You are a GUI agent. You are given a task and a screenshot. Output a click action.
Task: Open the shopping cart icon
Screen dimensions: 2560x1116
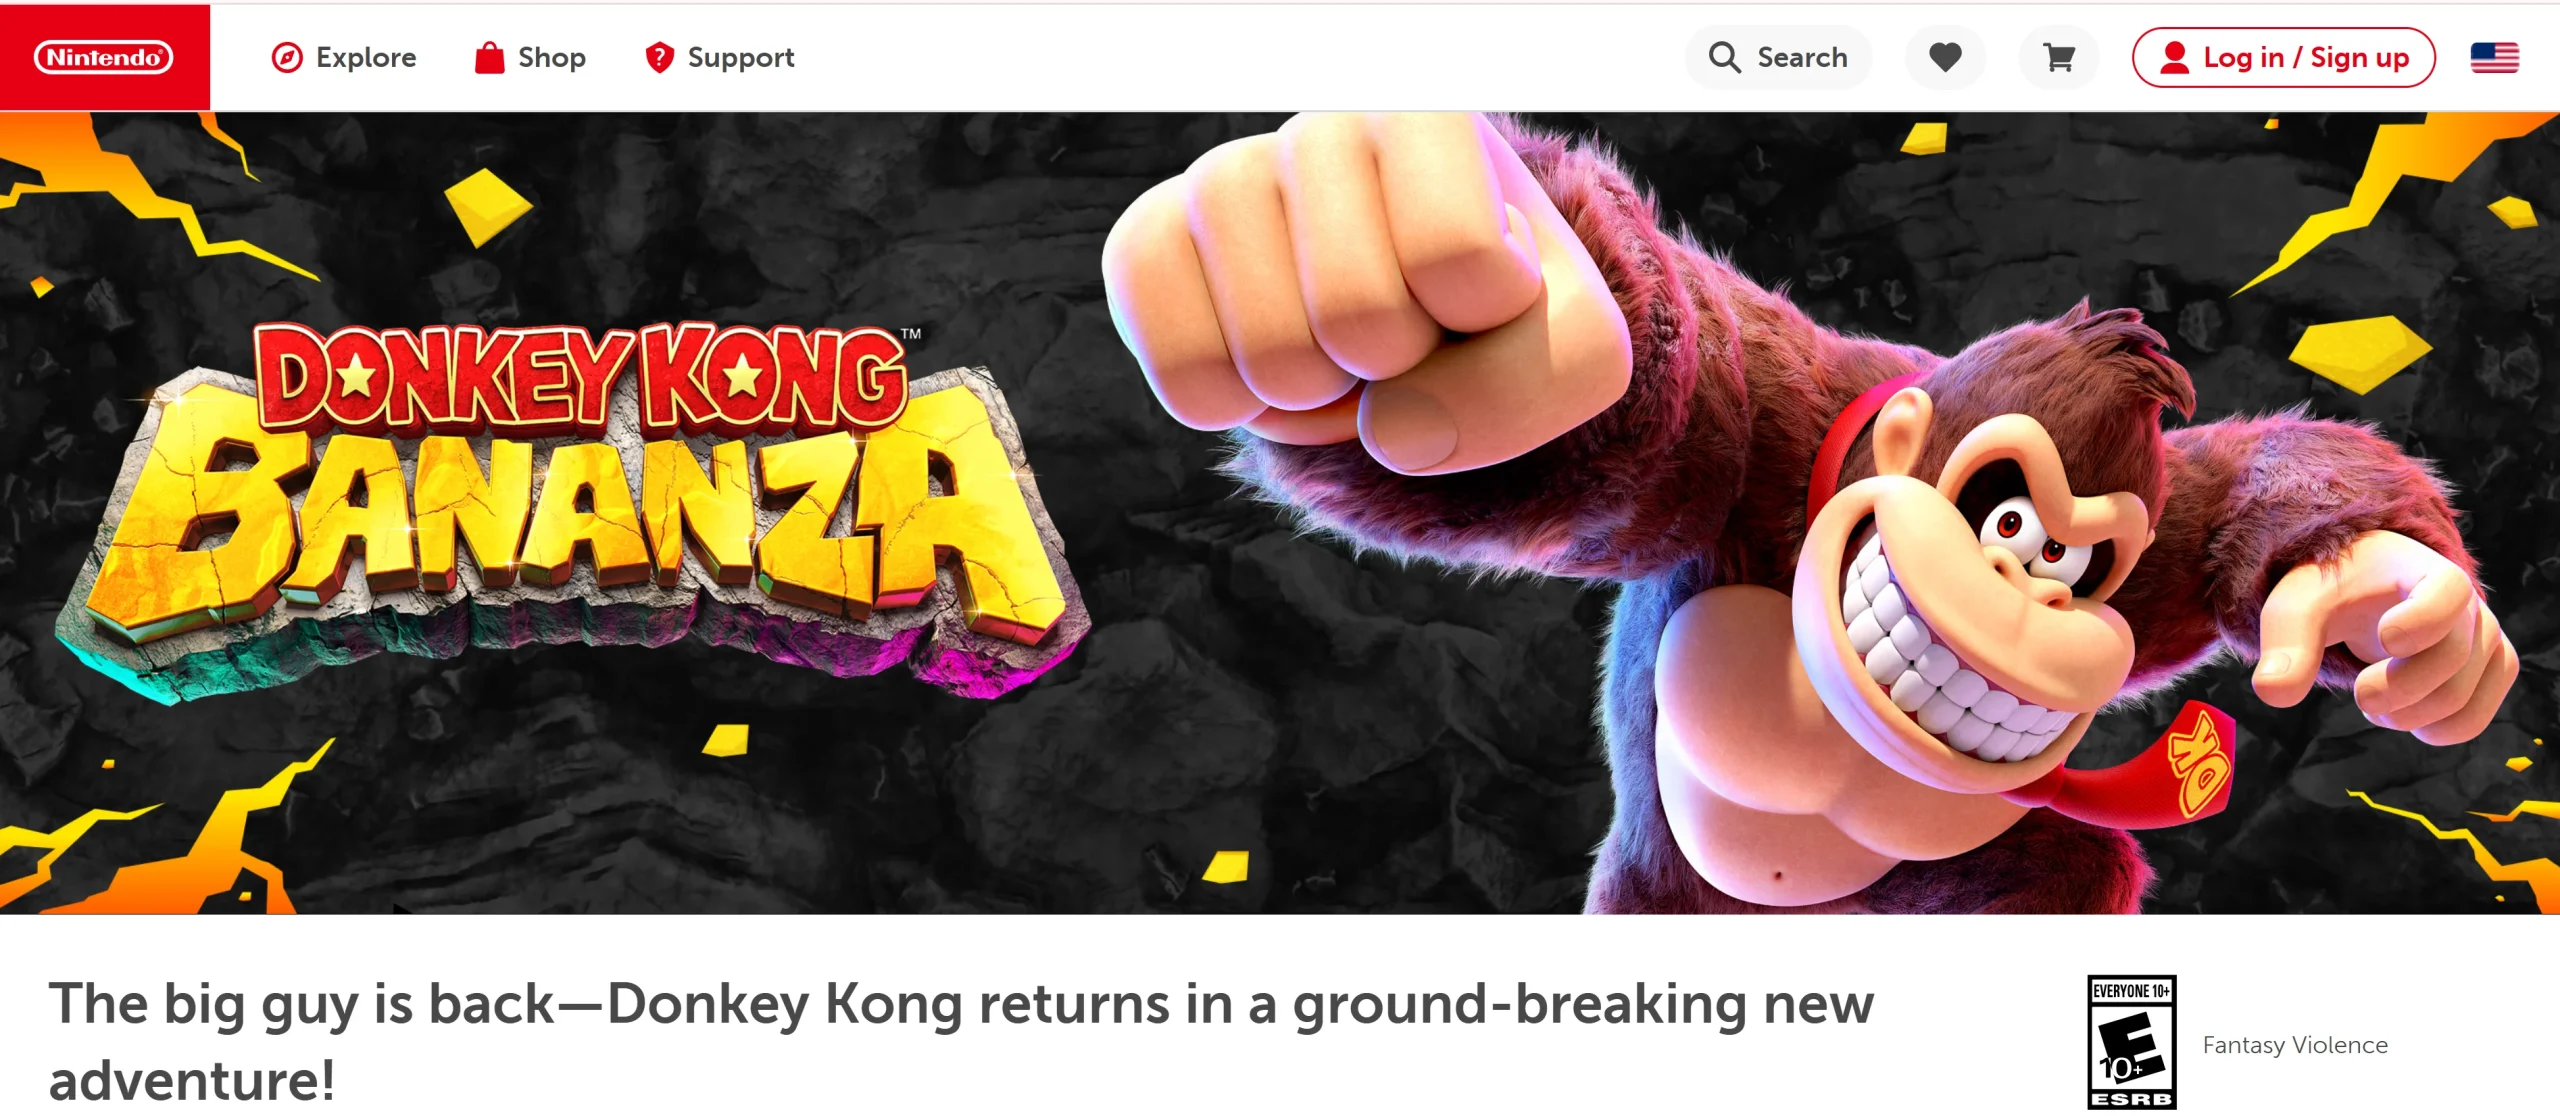[2058, 58]
